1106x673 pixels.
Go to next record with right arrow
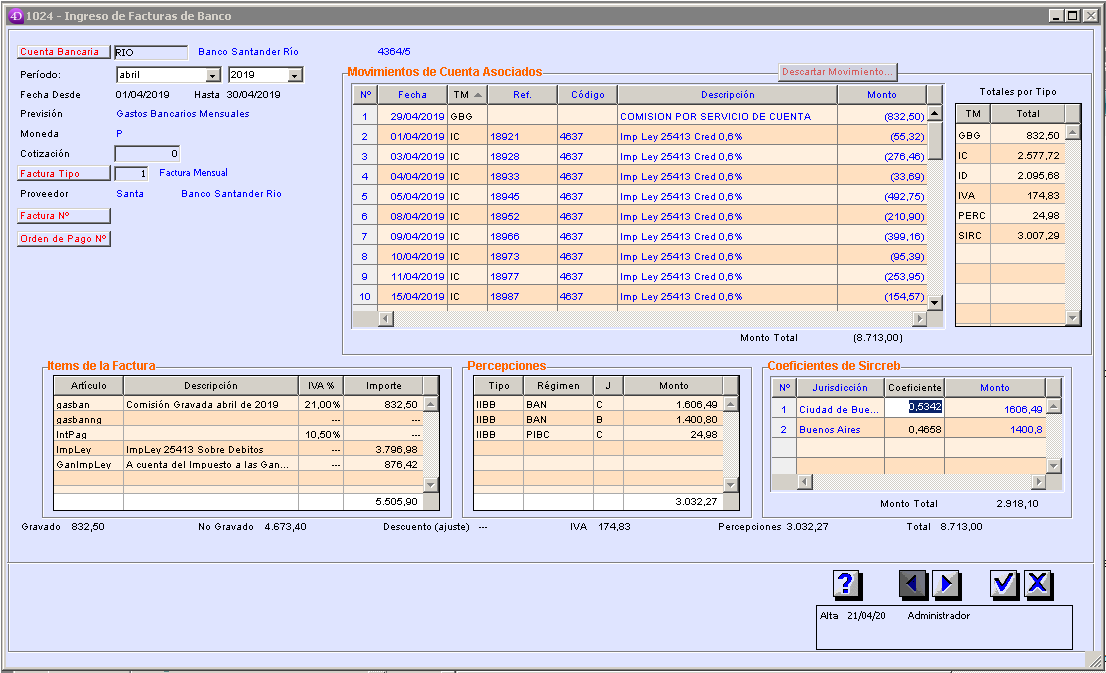point(944,584)
